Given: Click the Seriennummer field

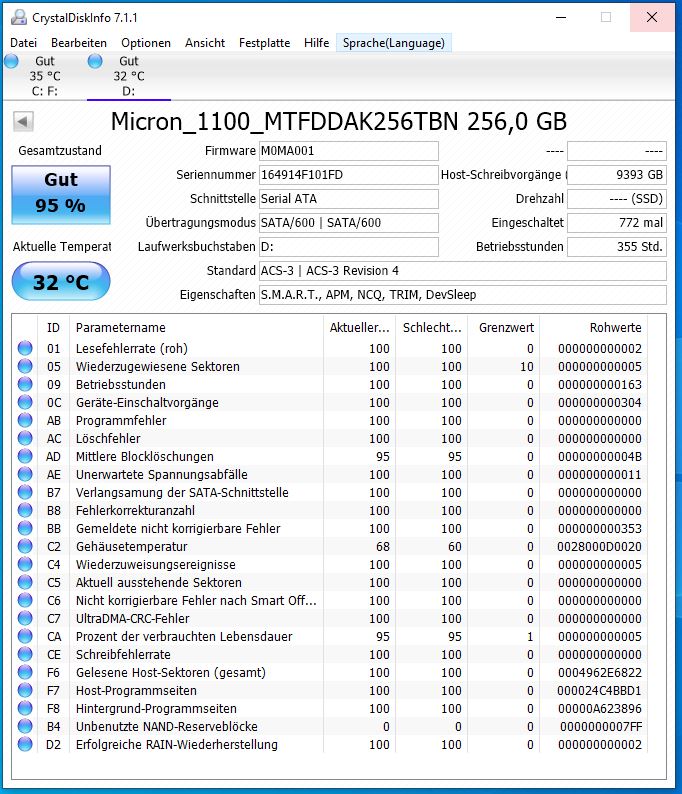Looking at the screenshot, I should pos(349,175).
